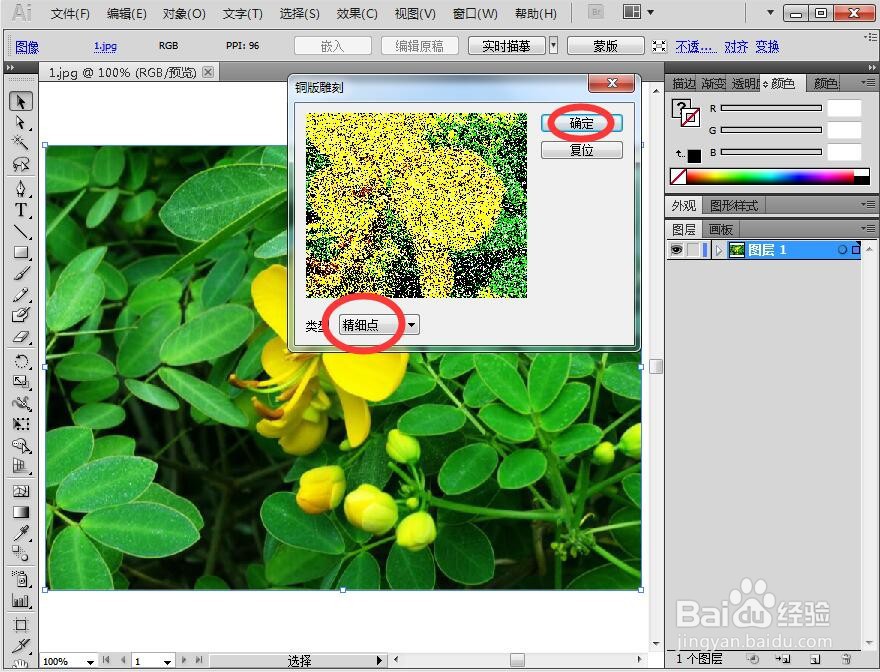Open the layers panel options menu
Image resolution: width=880 pixels, height=672 pixels.
(868, 228)
